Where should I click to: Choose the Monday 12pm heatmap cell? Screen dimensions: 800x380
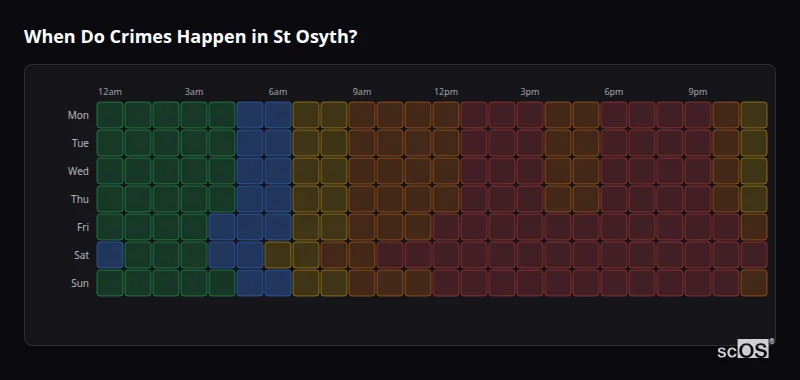[446, 115]
